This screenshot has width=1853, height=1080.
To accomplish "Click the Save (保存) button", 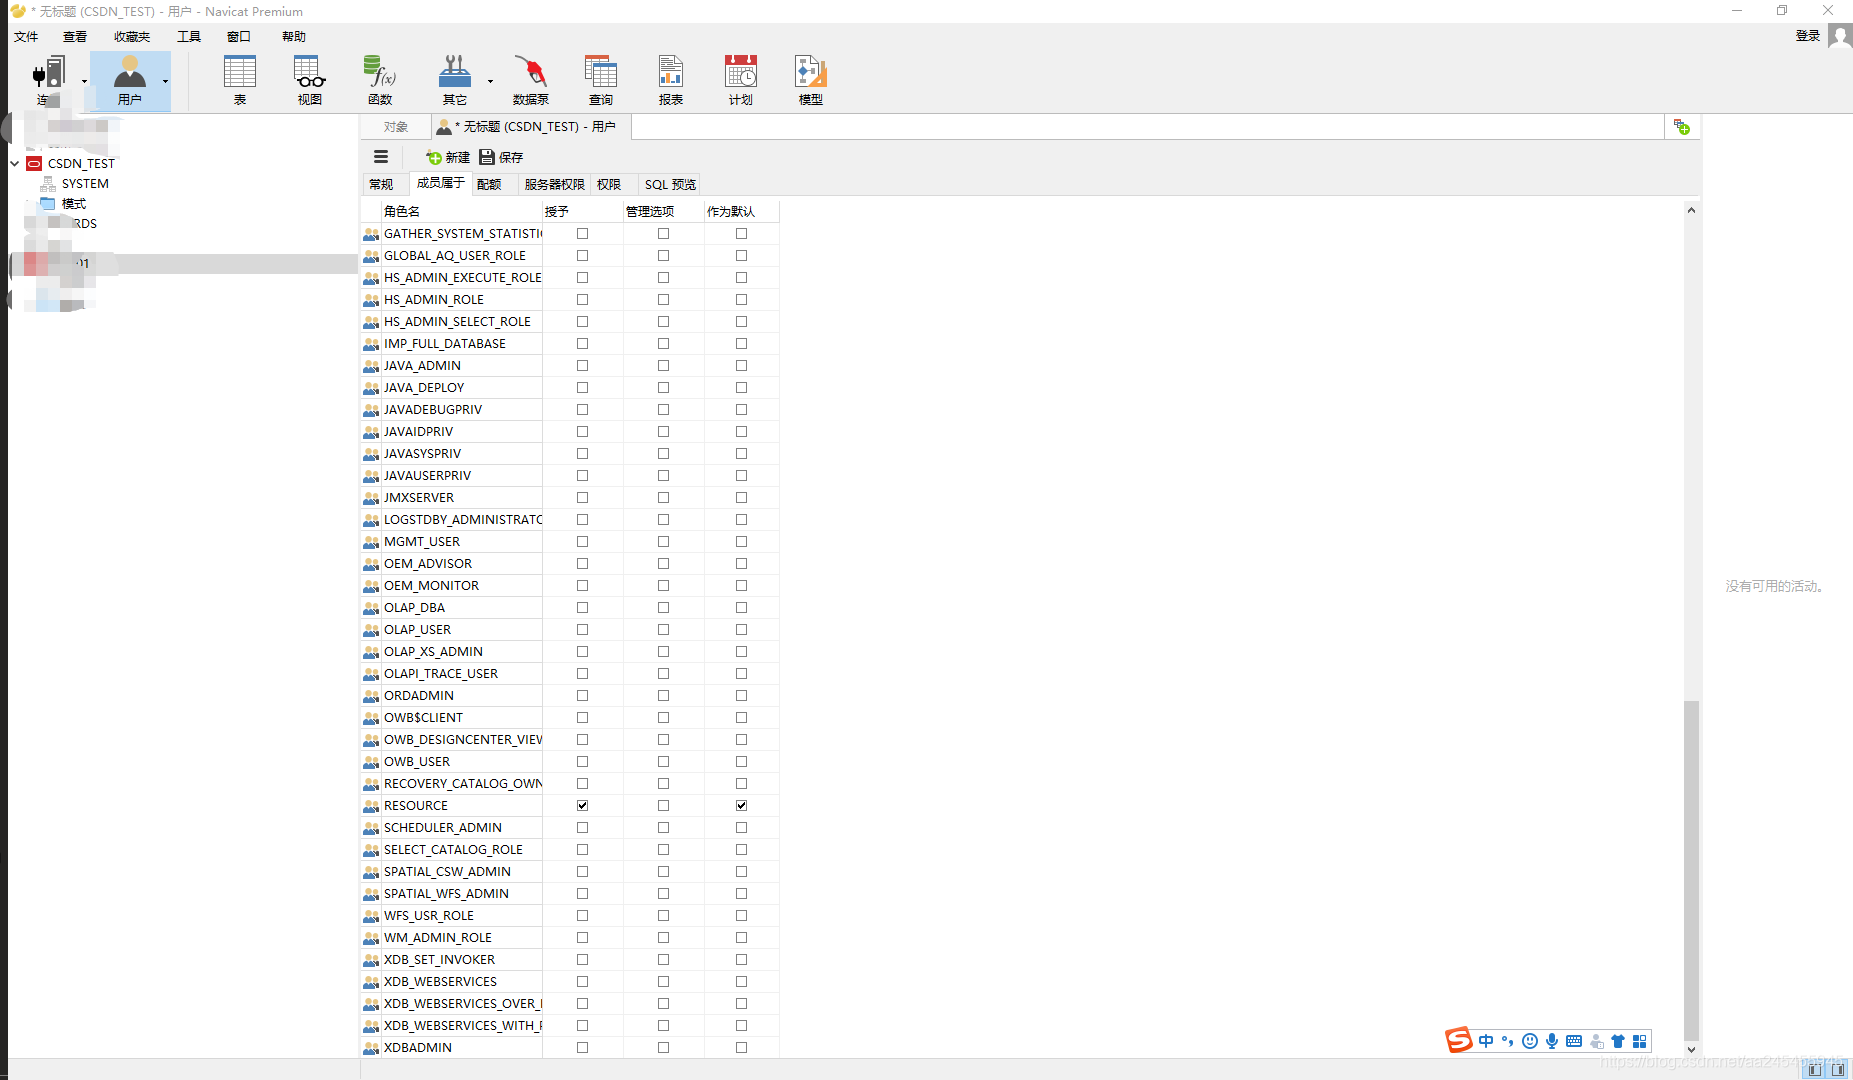I will click(x=501, y=157).
